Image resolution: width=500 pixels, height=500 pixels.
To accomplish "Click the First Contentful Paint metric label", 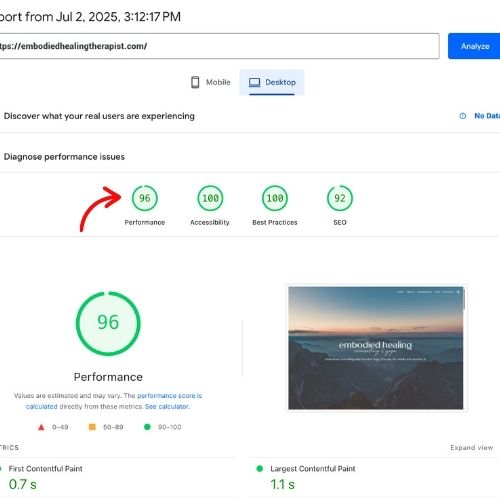I will pos(45,469).
